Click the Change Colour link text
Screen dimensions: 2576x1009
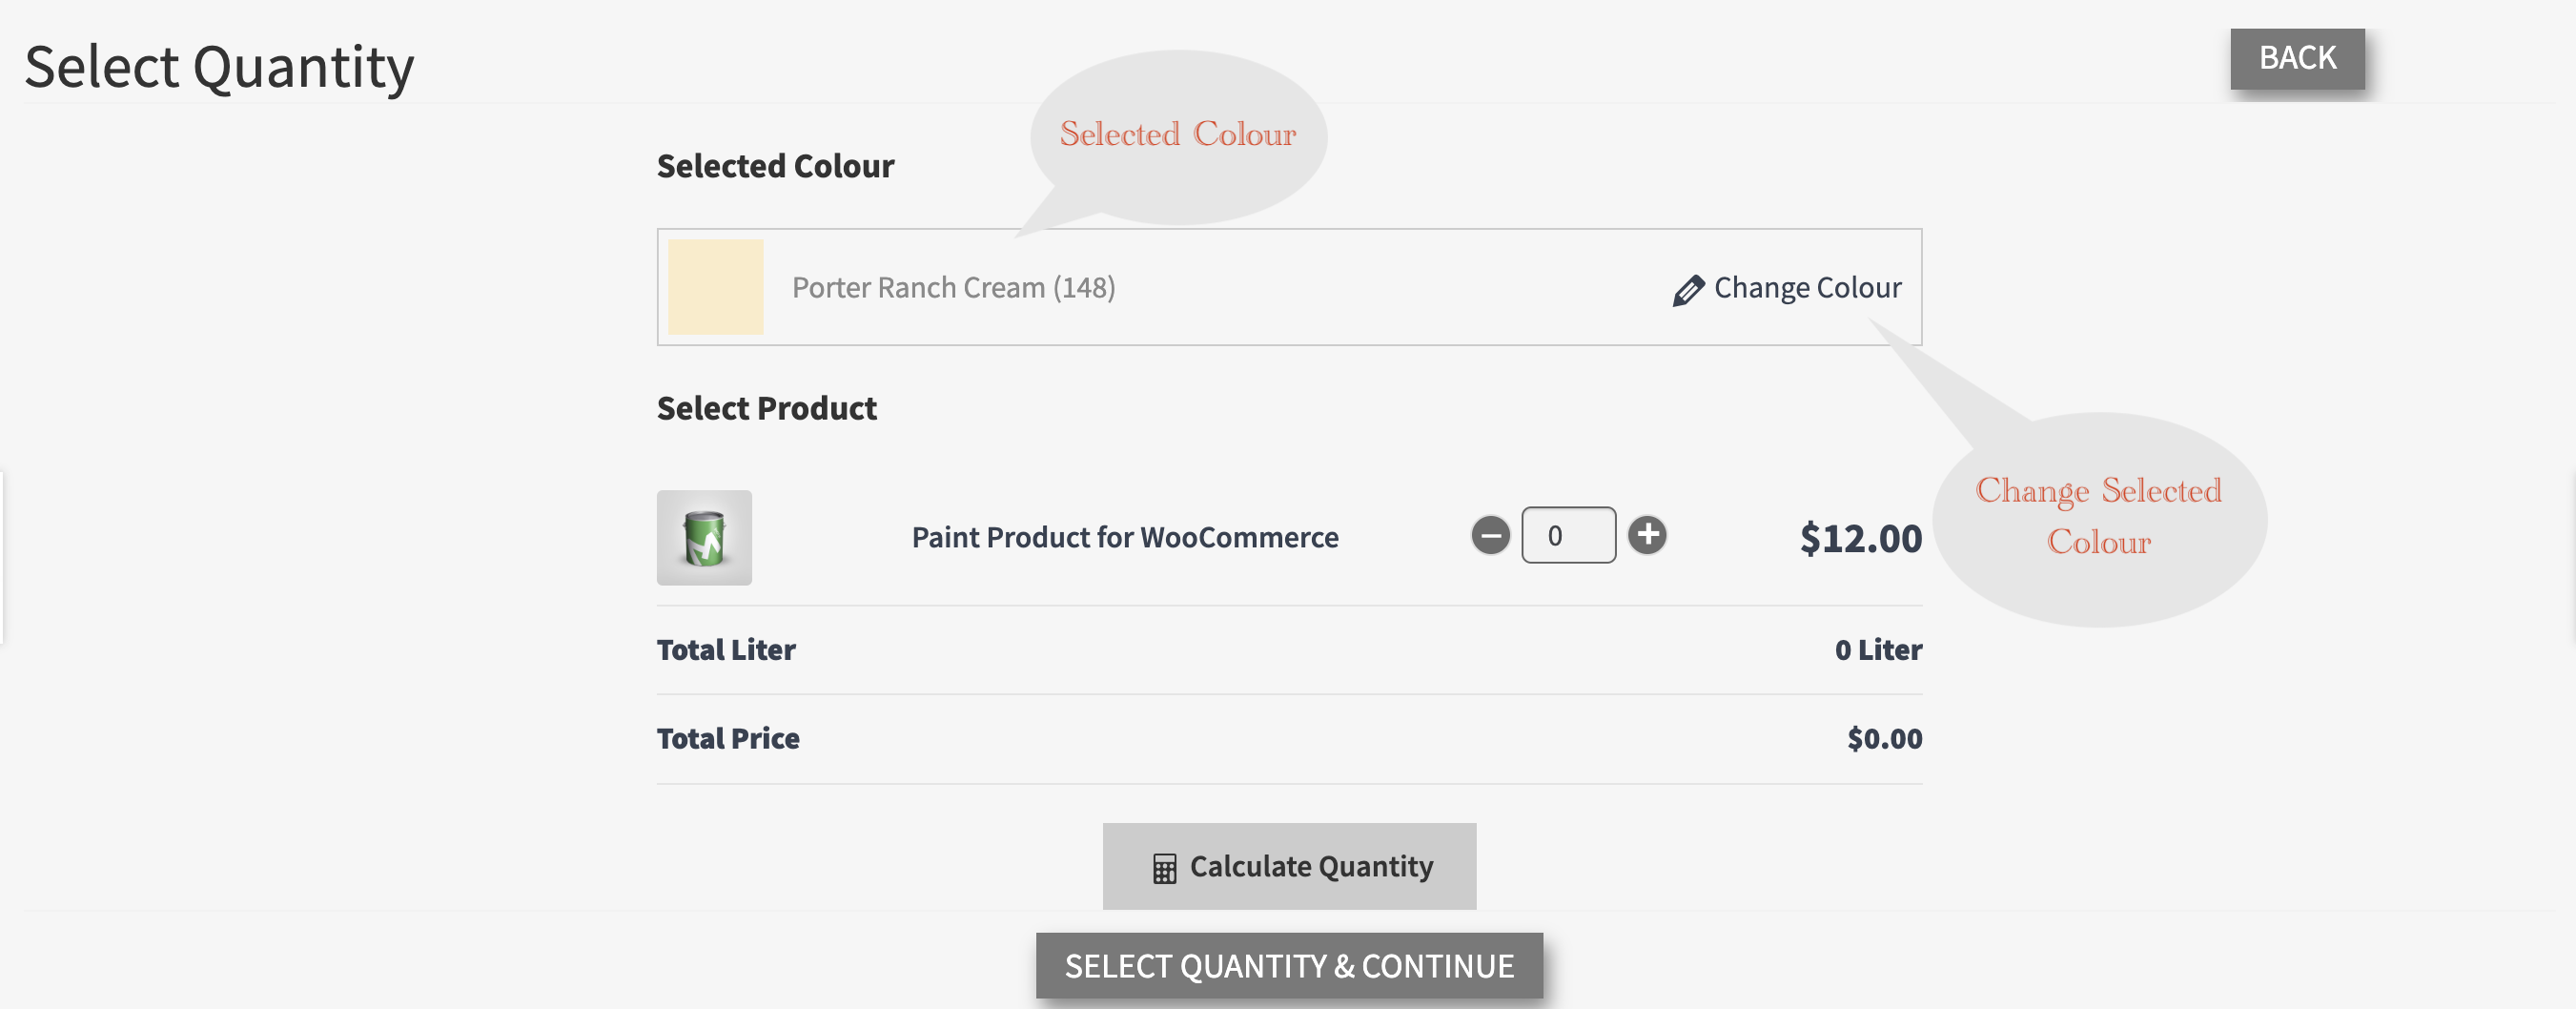click(1807, 288)
